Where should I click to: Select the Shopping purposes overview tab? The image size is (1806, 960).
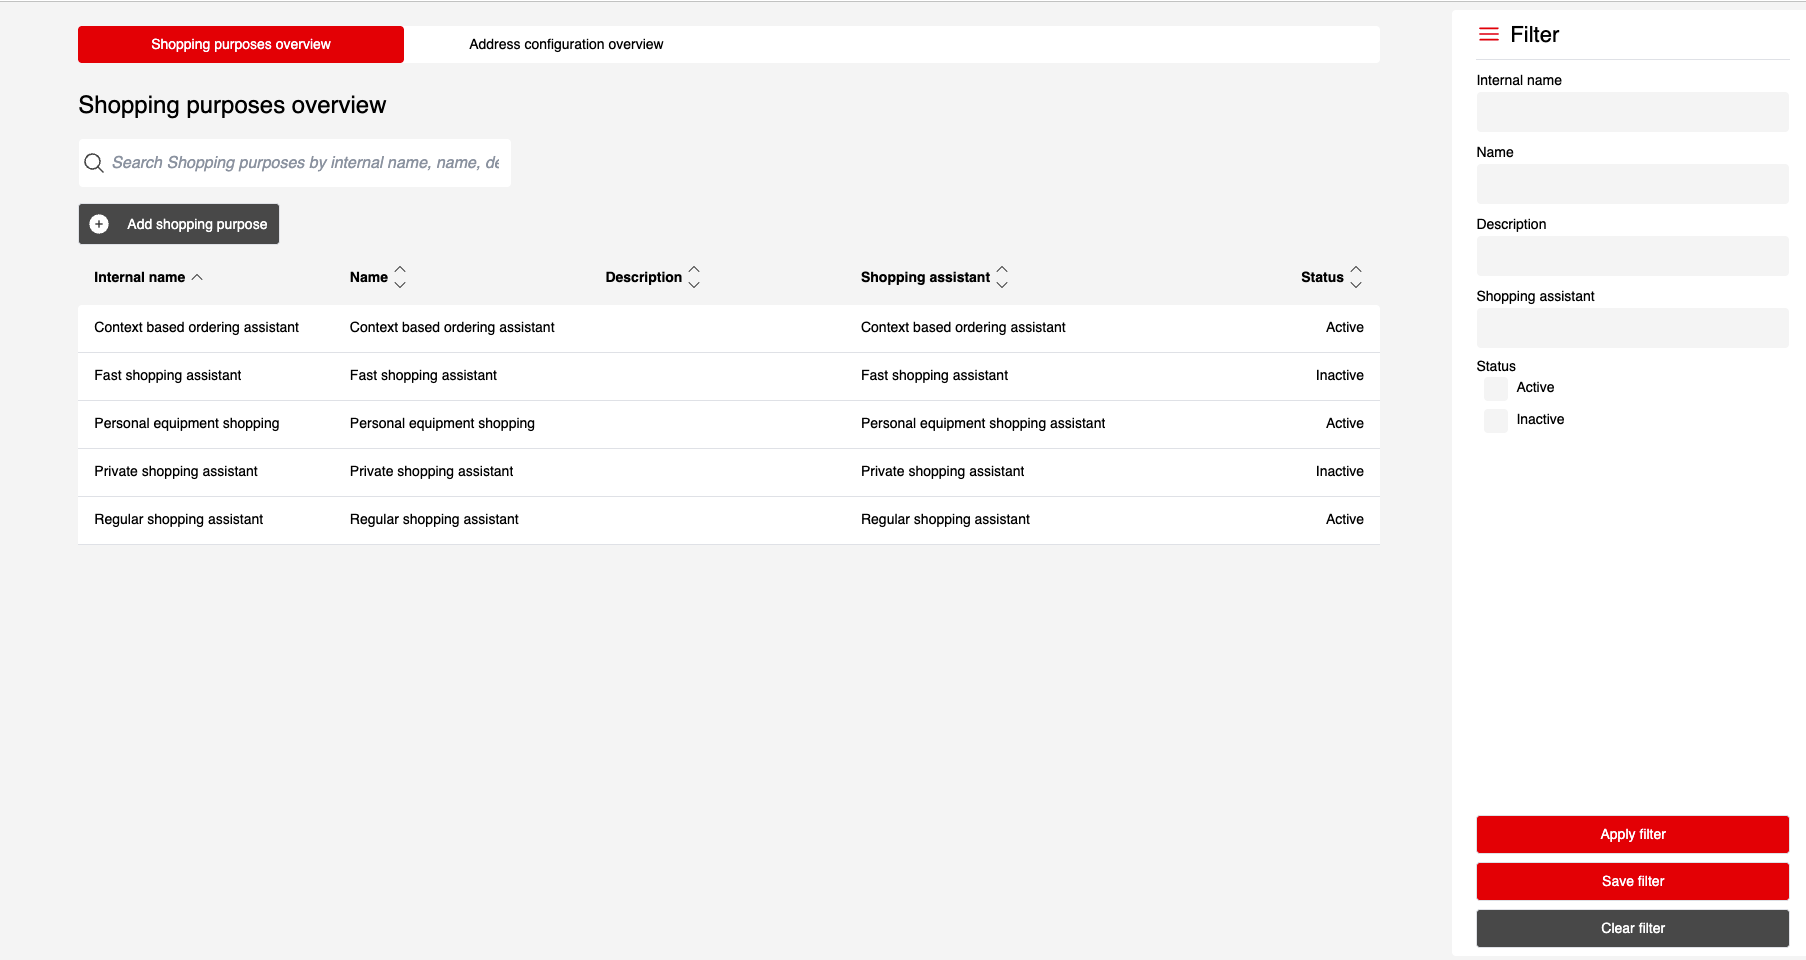[x=241, y=45]
